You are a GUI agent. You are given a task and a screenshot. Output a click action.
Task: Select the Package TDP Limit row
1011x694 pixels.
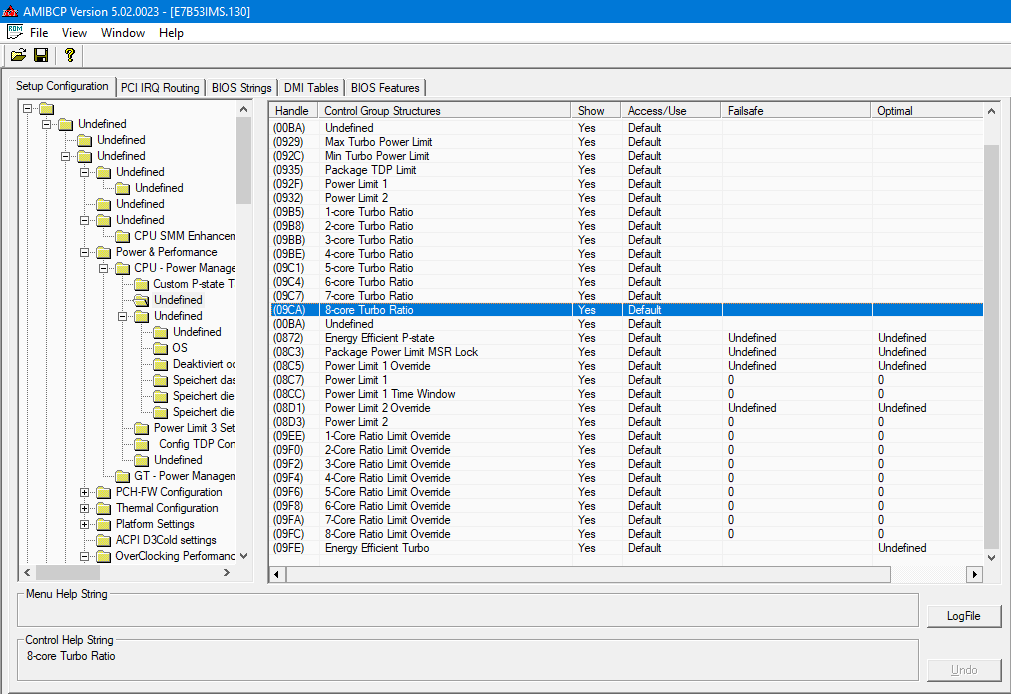pyautogui.click(x=370, y=170)
